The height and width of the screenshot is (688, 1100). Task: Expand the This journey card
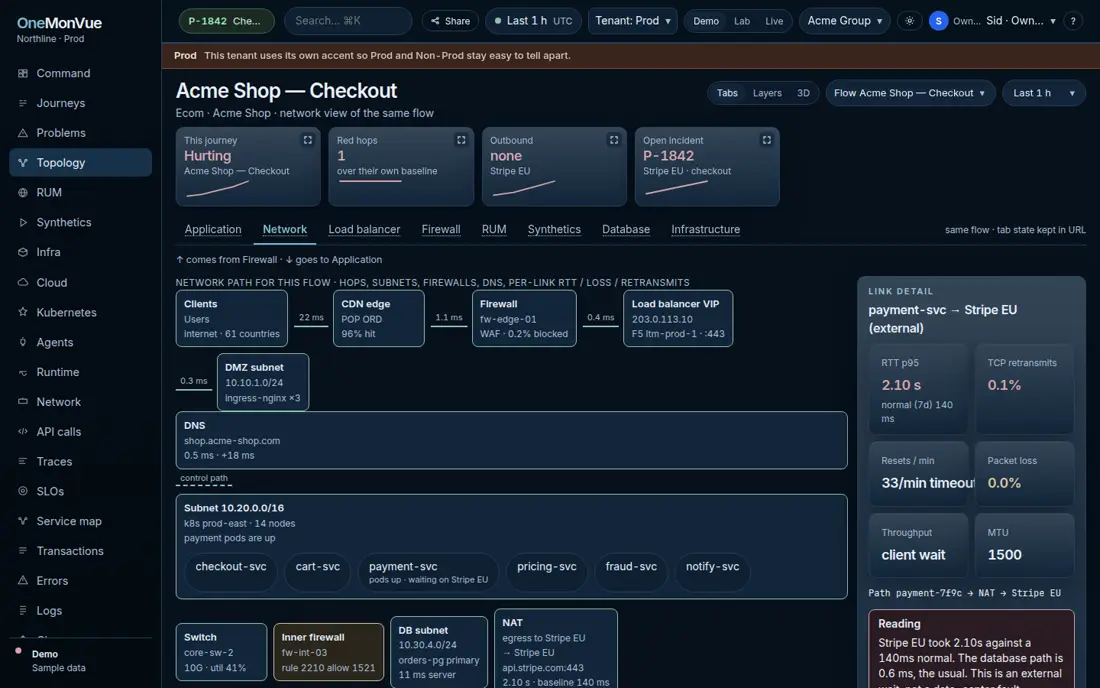click(x=307, y=140)
